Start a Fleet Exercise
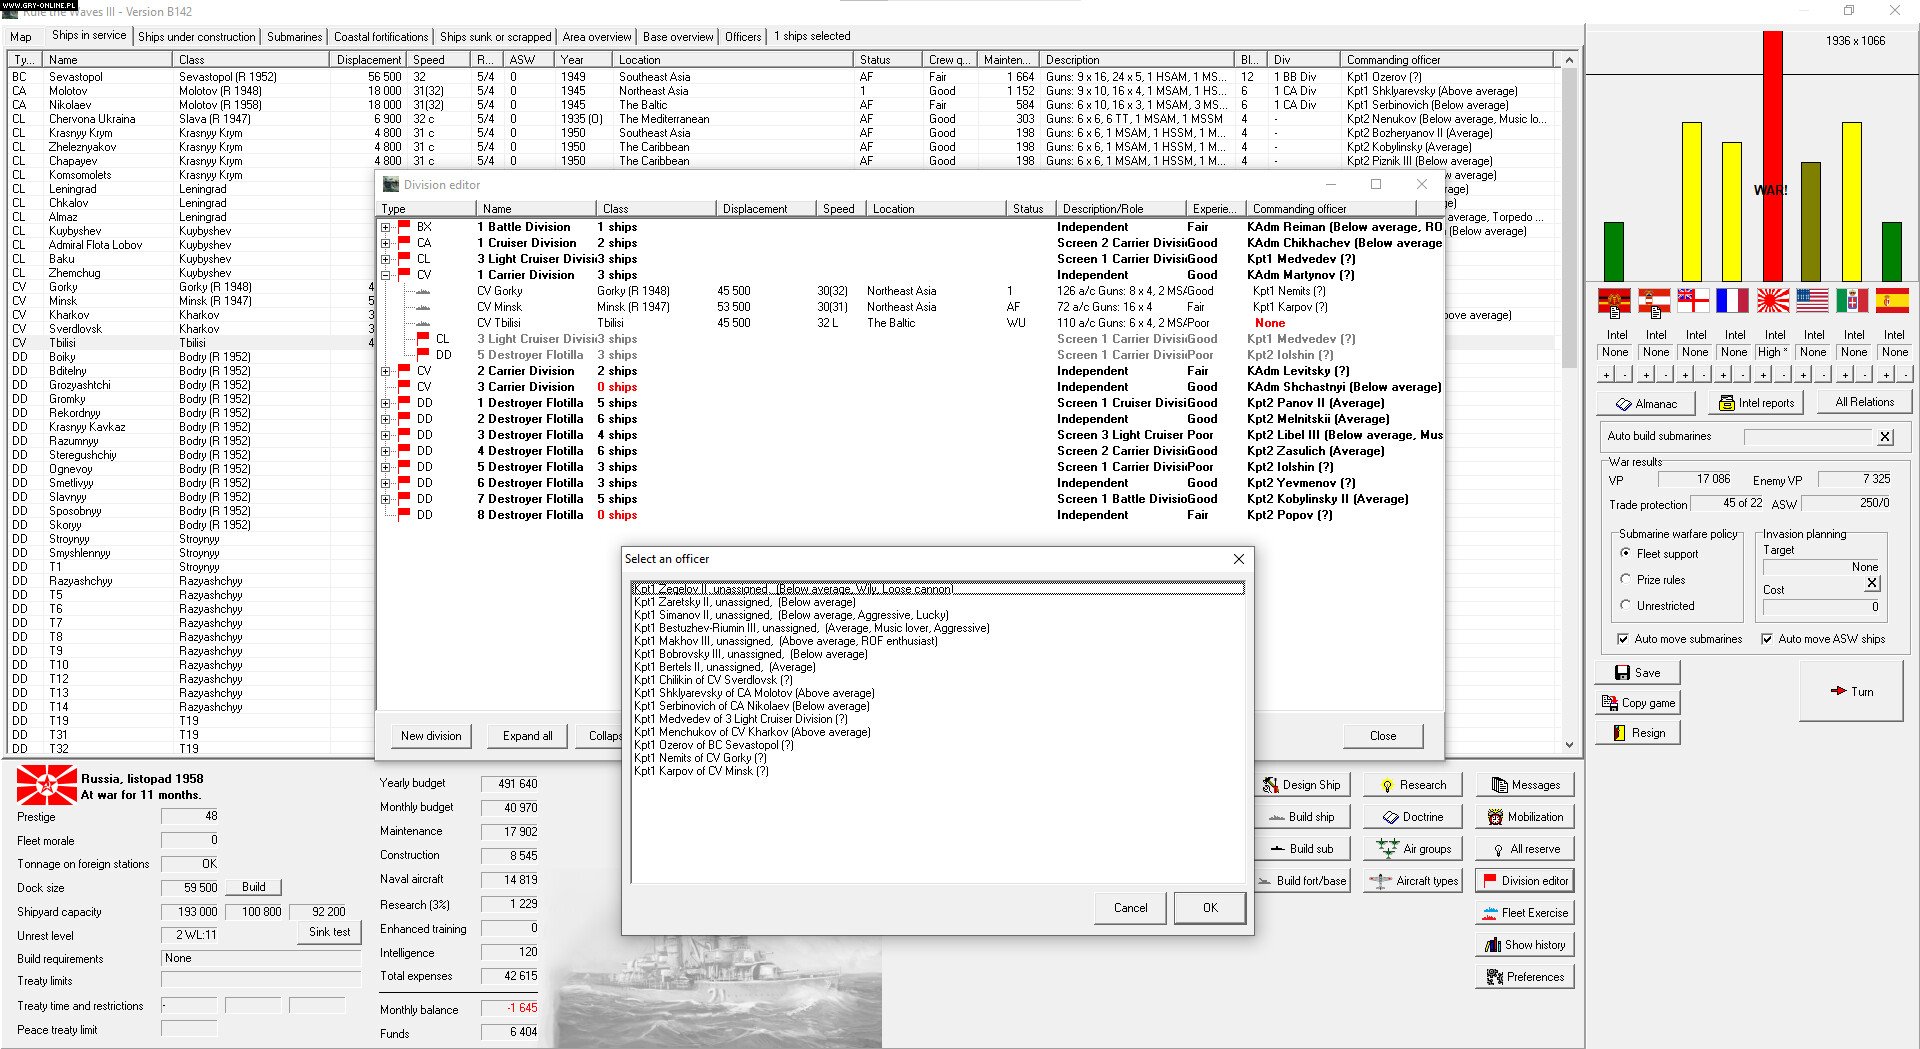This screenshot has width=1920, height=1049. (1524, 911)
